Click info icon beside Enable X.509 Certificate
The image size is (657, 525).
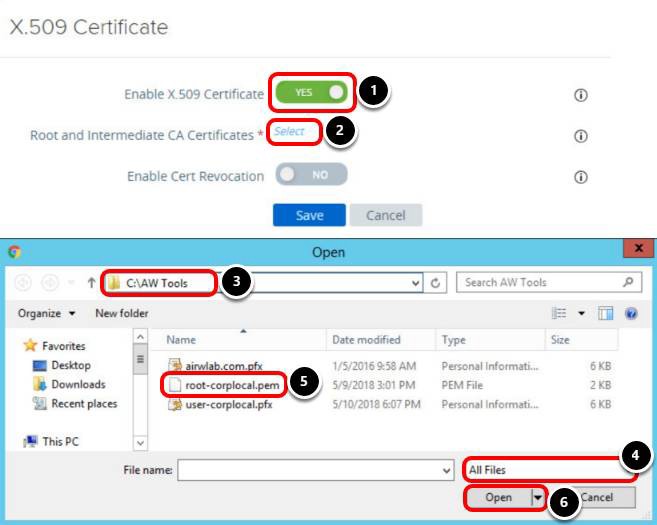(579, 95)
